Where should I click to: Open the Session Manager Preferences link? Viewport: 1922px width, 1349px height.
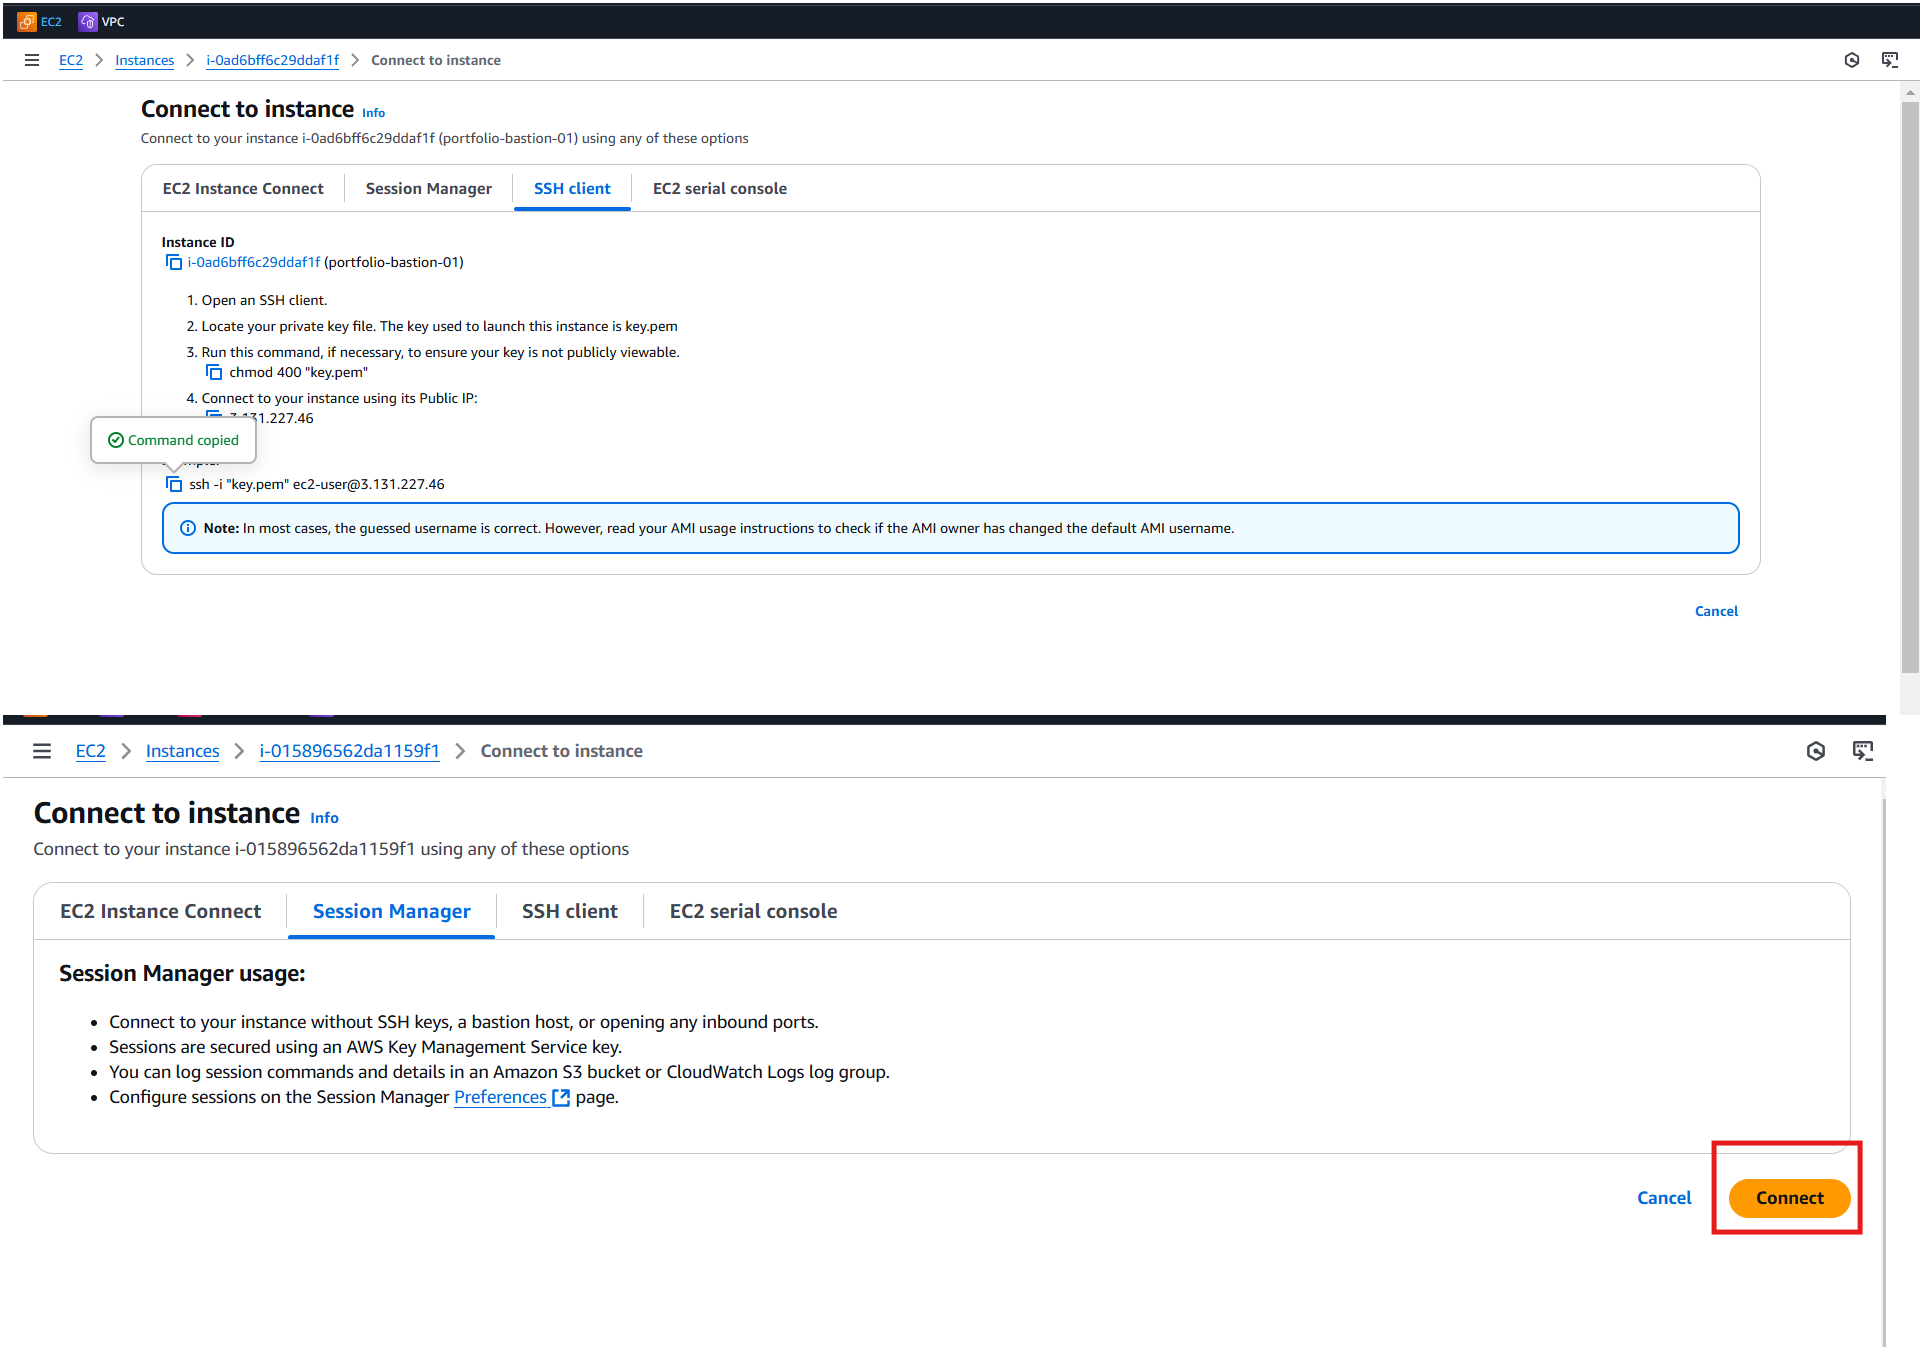point(500,1097)
